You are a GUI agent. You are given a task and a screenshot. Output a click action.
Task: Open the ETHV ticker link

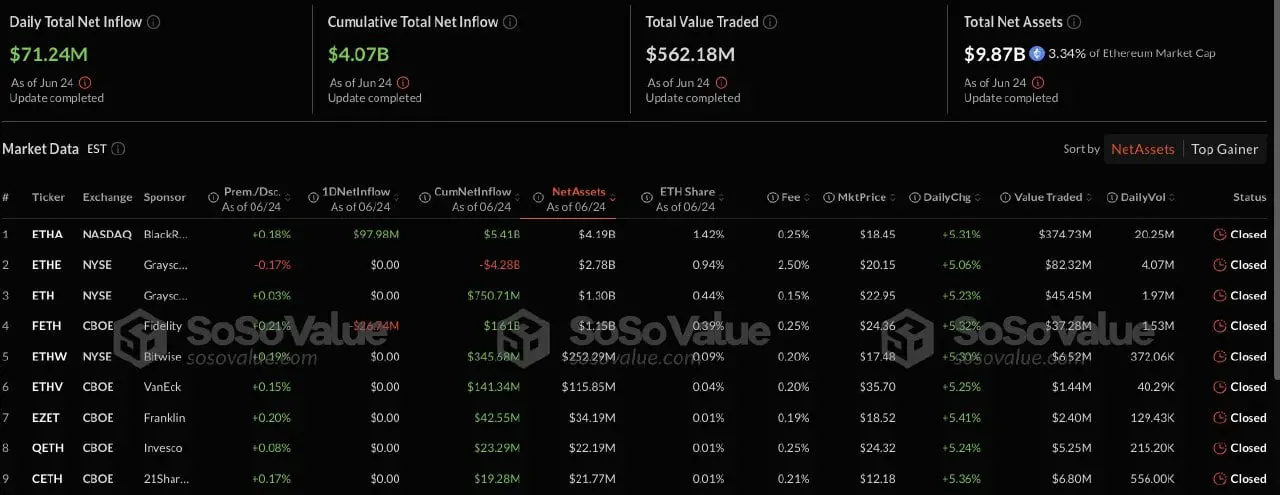pos(47,387)
